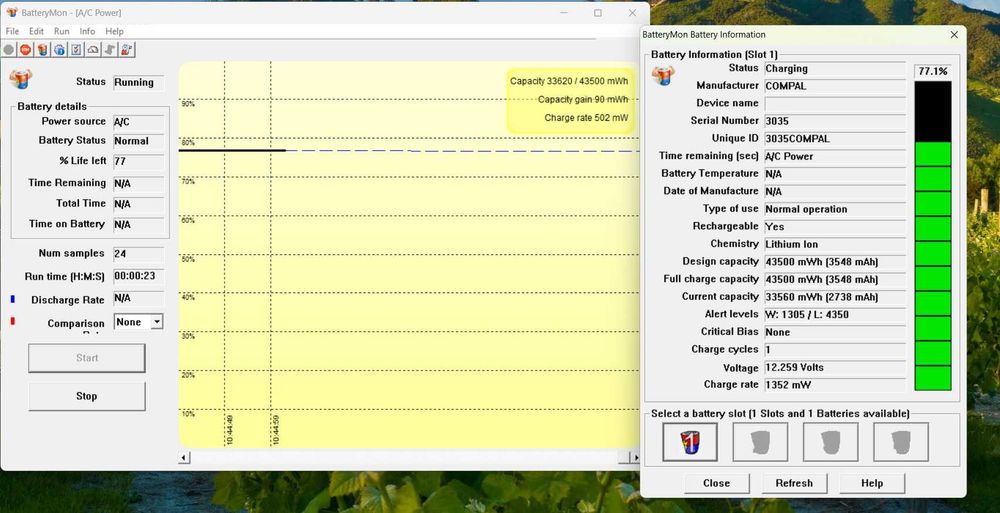Click the Critical Bias value None
Screen dimensions: 1000x513
pos(835,332)
